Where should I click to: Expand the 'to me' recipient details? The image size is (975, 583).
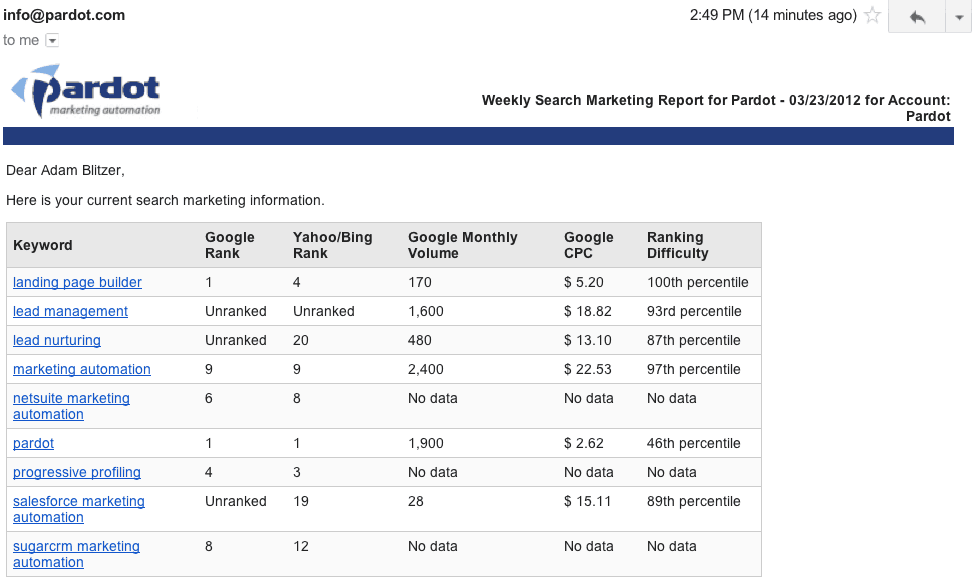click(x=53, y=40)
